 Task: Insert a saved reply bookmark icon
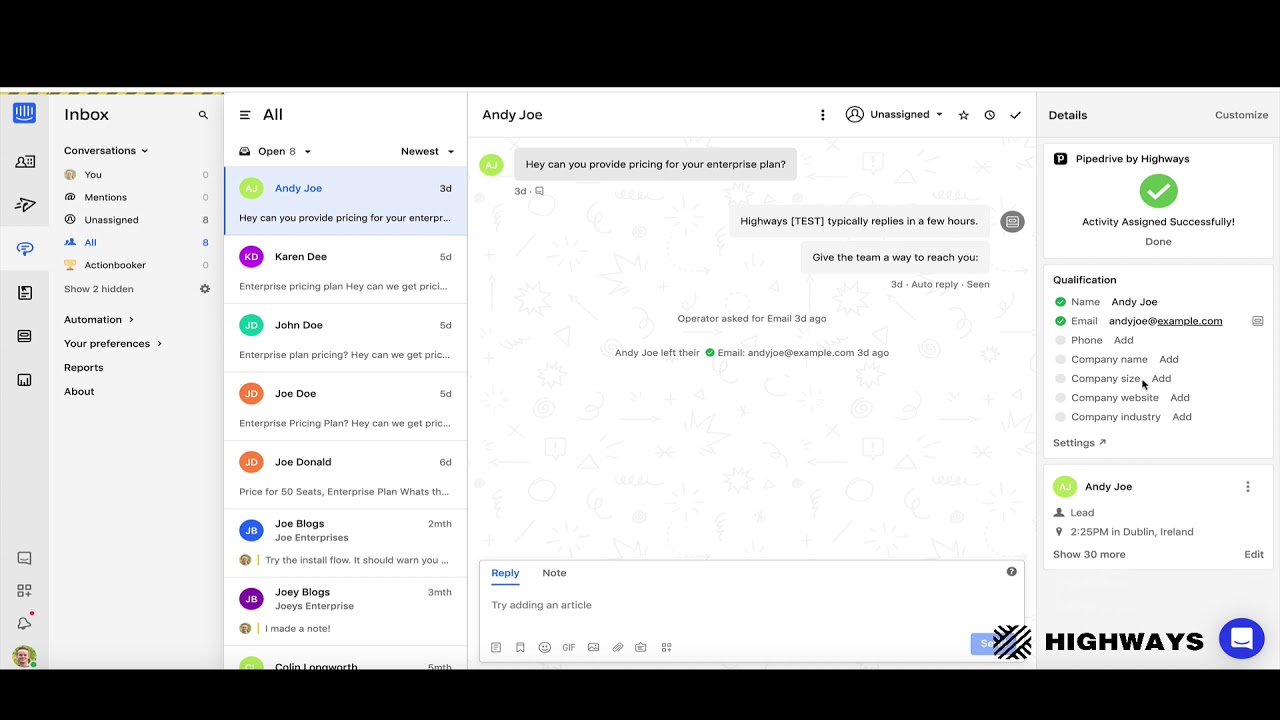[520, 647]
